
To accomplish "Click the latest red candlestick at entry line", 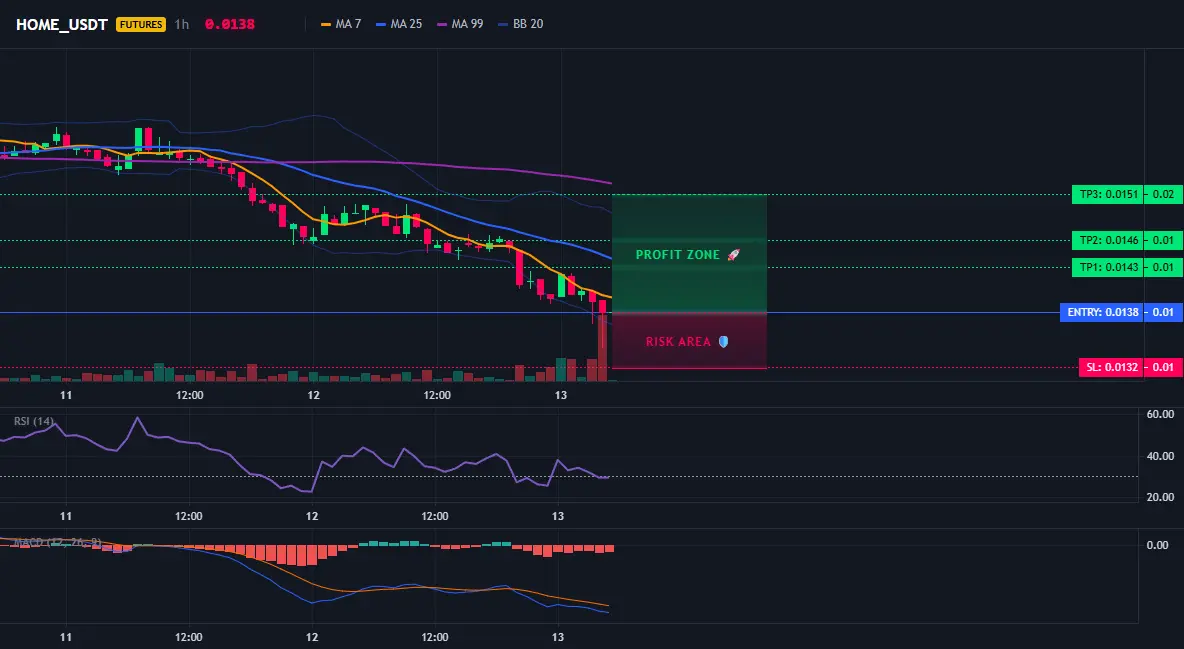I will point(602,308).
